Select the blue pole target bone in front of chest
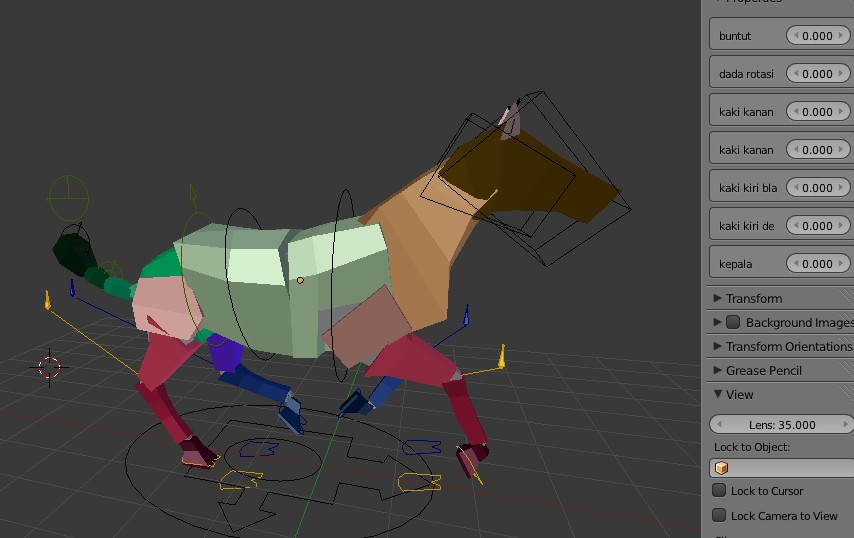854x538 pixels. point(466,316)
